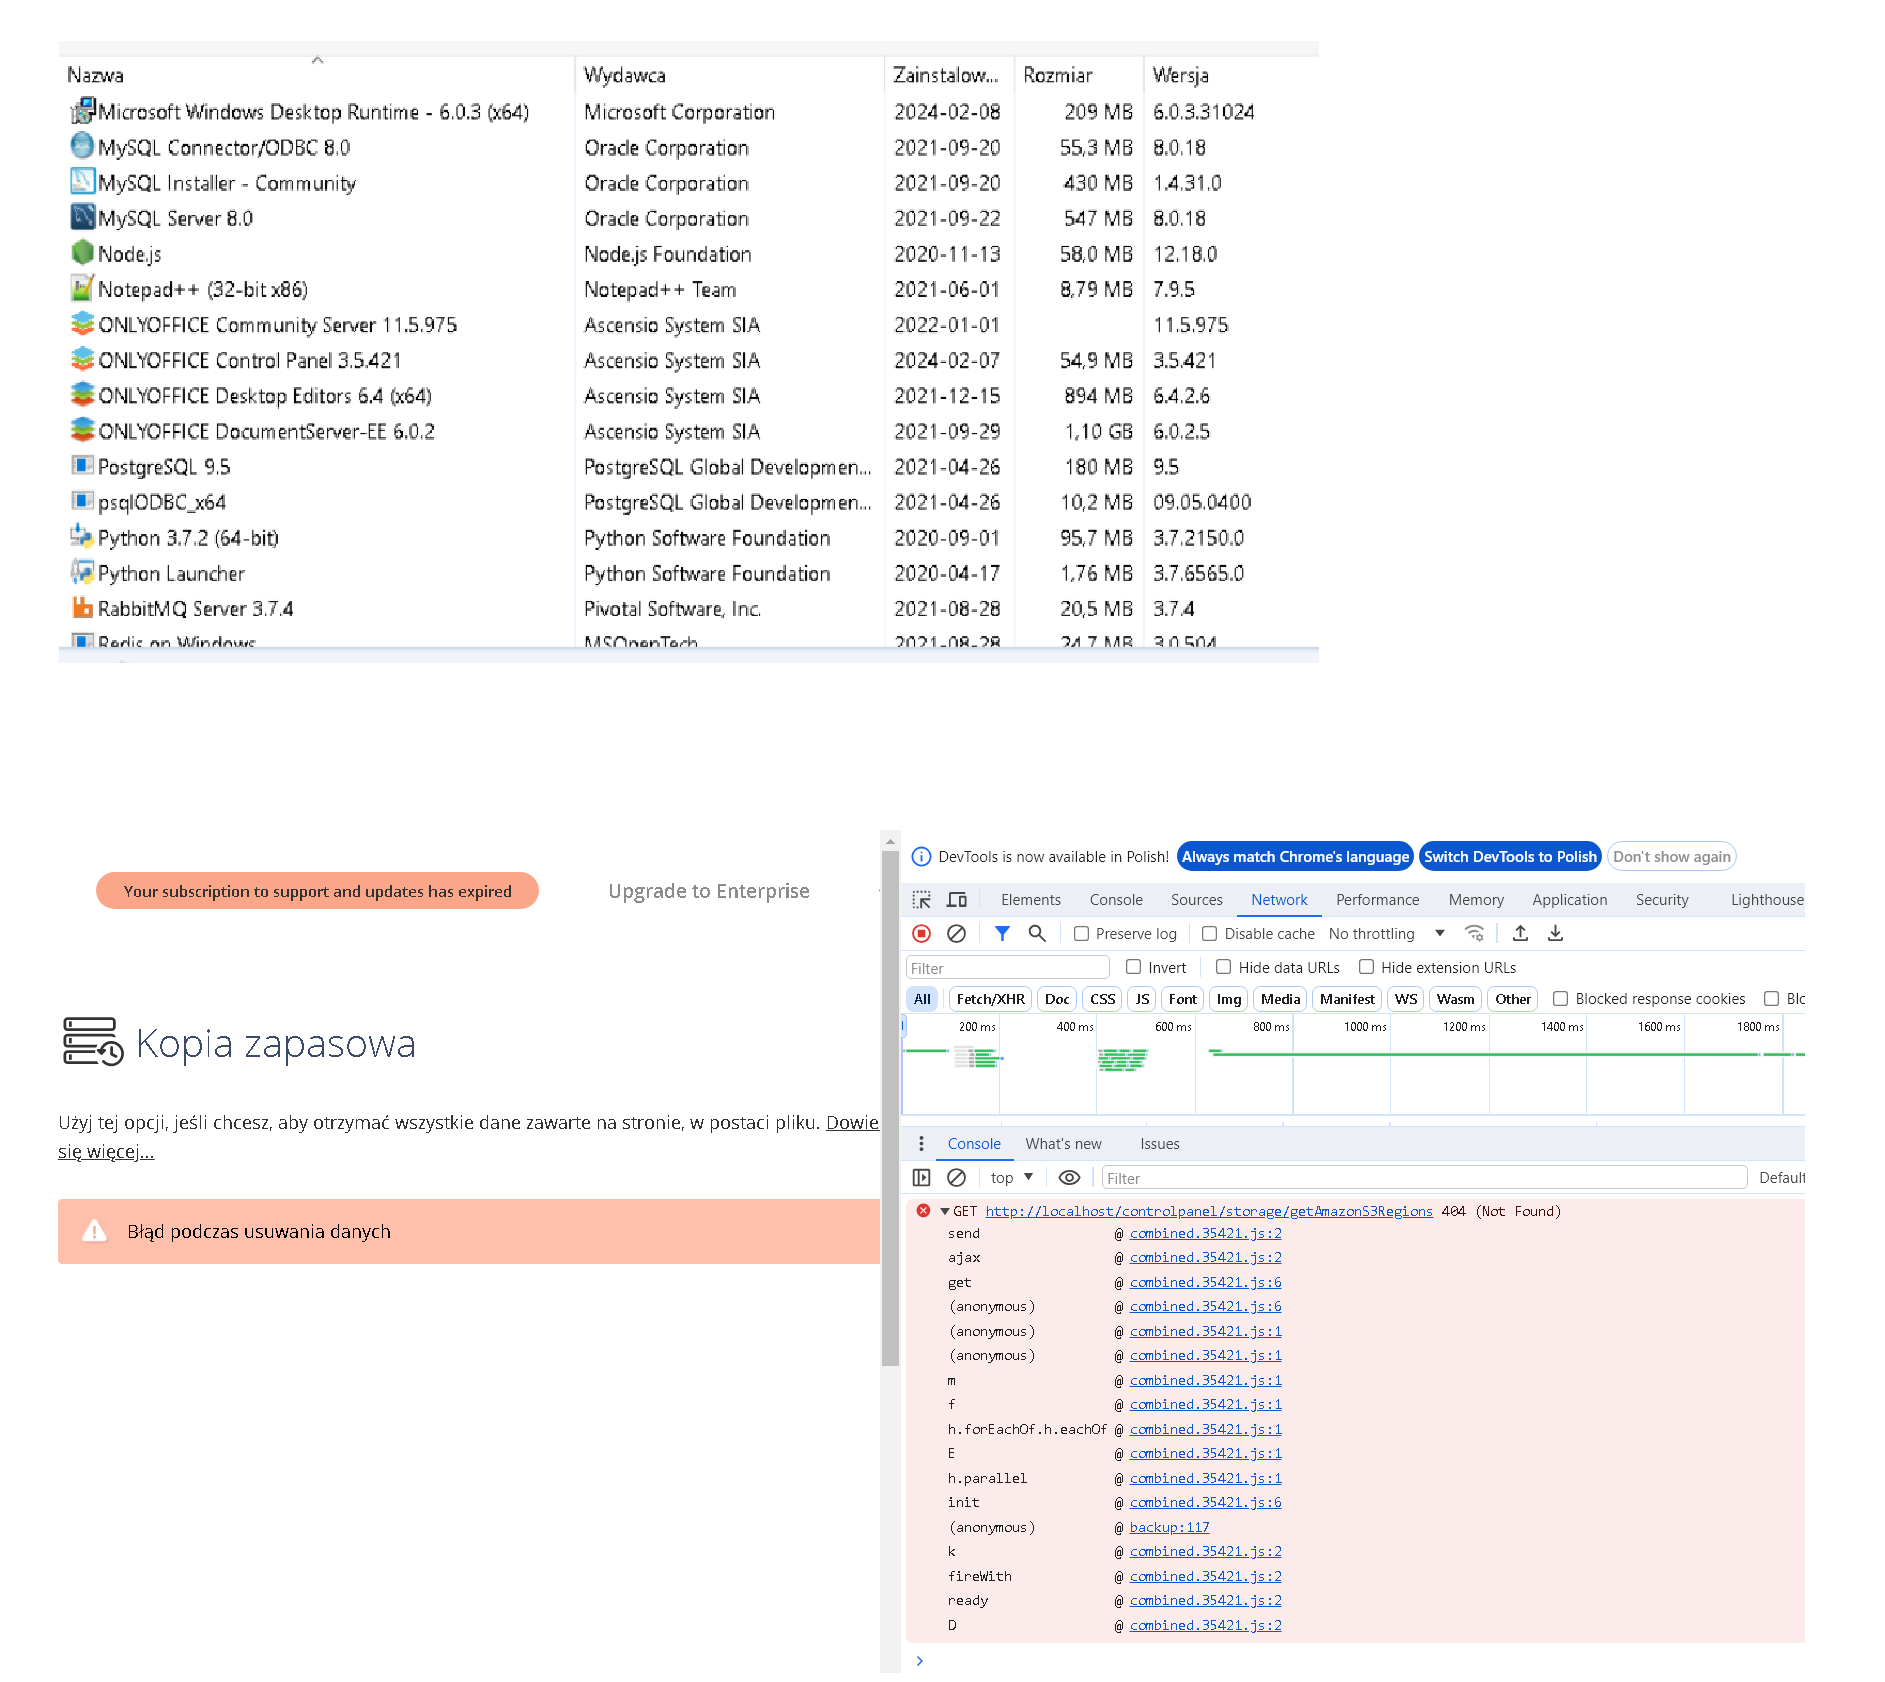Click the inspect element selector icon
Screen dimensions: 1885x1682
tap(922, 900)
